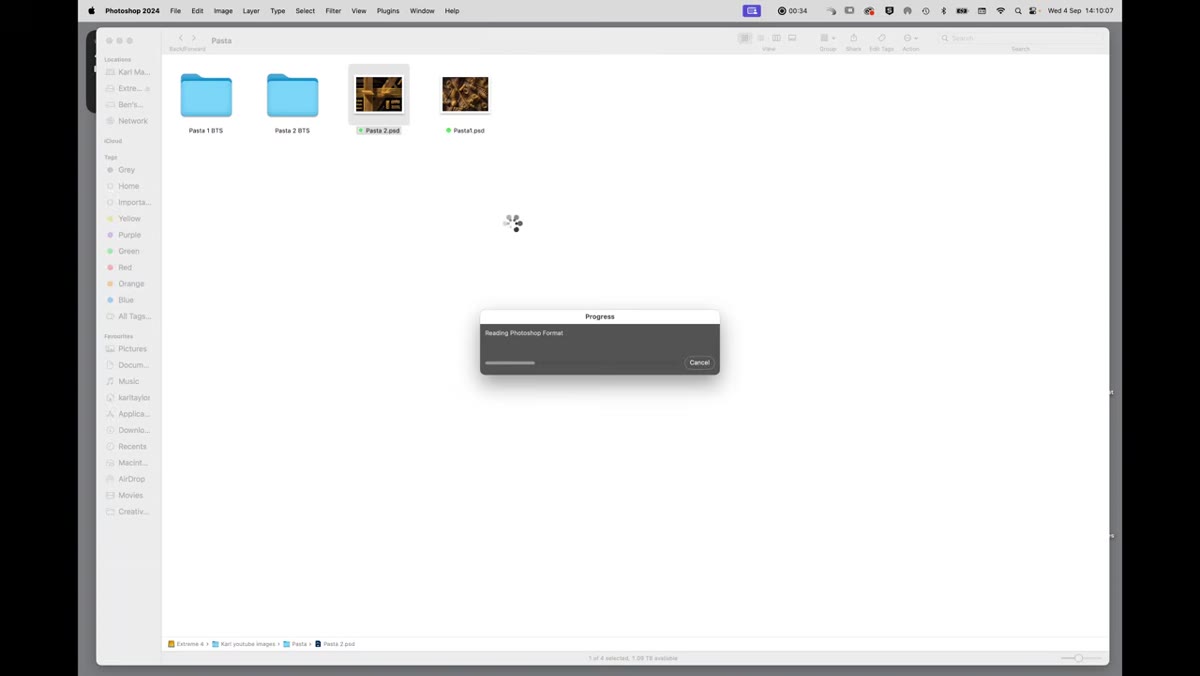Open the Group dropdown in Finder toolbar
Viewport: 1200px width, 676px height.
(827, 38)
